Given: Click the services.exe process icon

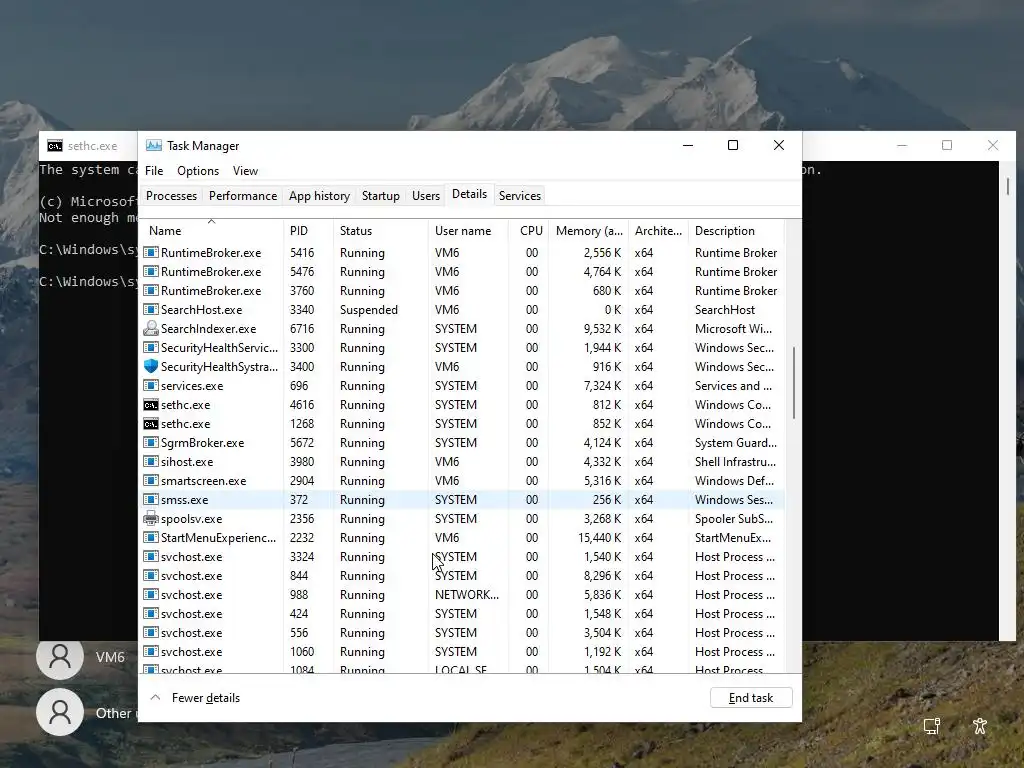Looking at the screenshot, I should [151, 385].
